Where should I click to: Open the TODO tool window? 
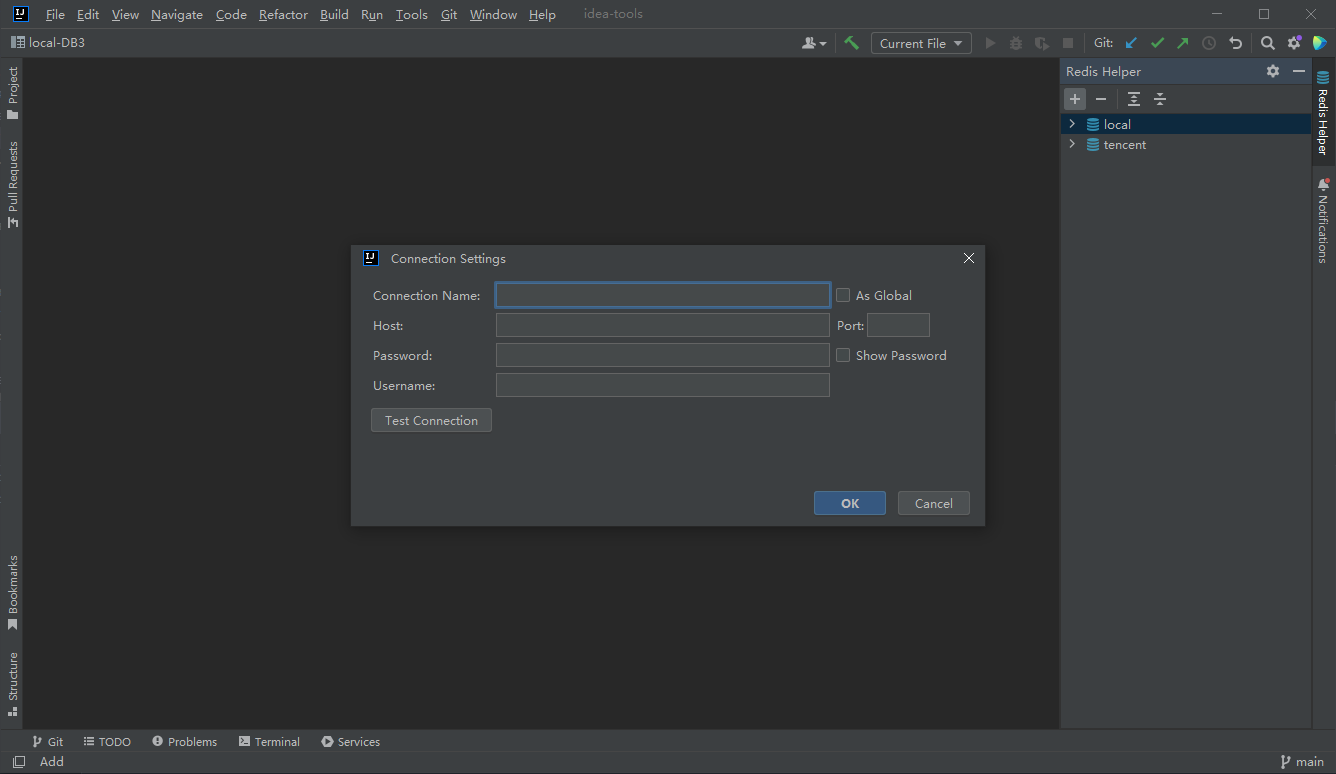107,741
